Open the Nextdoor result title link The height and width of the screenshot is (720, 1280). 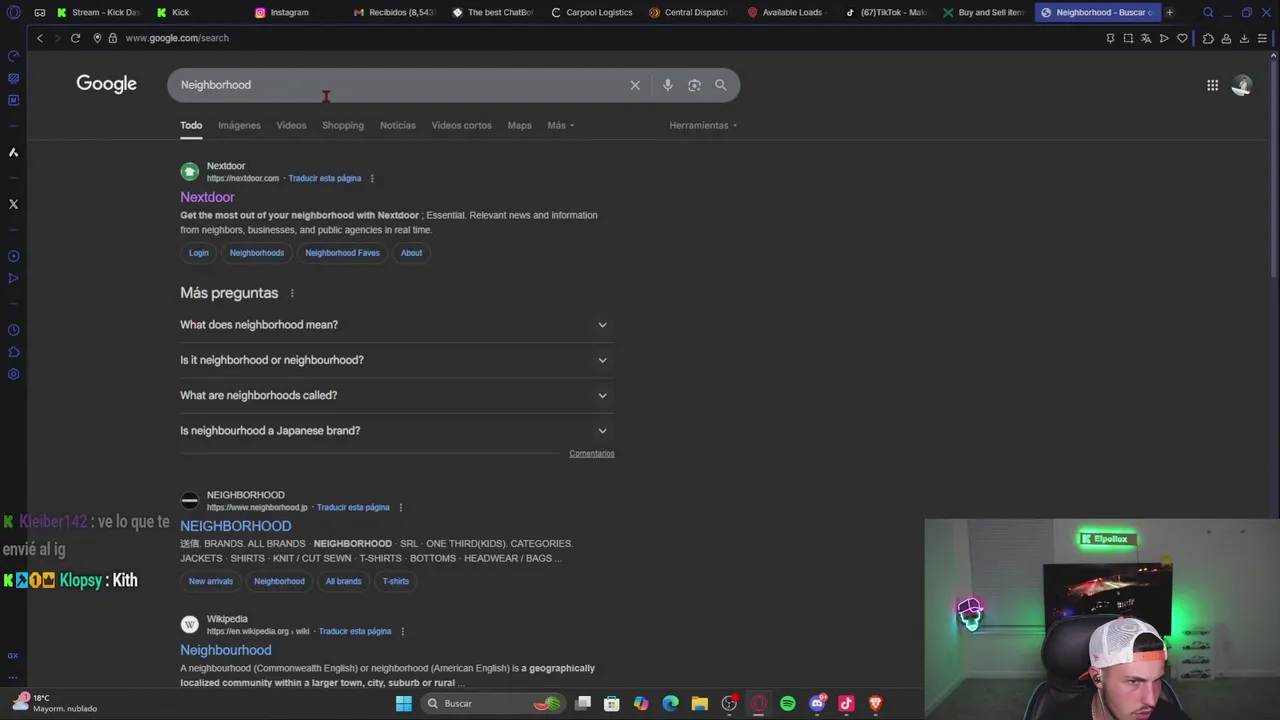coord(207,197)
